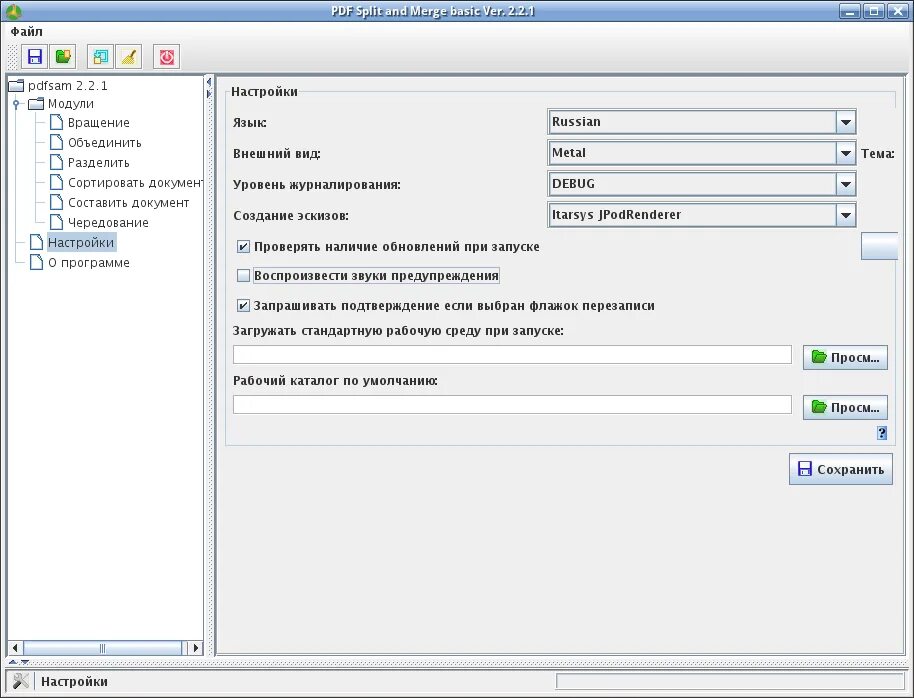The image size is (914, 698).
Task: Minimize the PDF Split and Merge window
Action: 850,10
